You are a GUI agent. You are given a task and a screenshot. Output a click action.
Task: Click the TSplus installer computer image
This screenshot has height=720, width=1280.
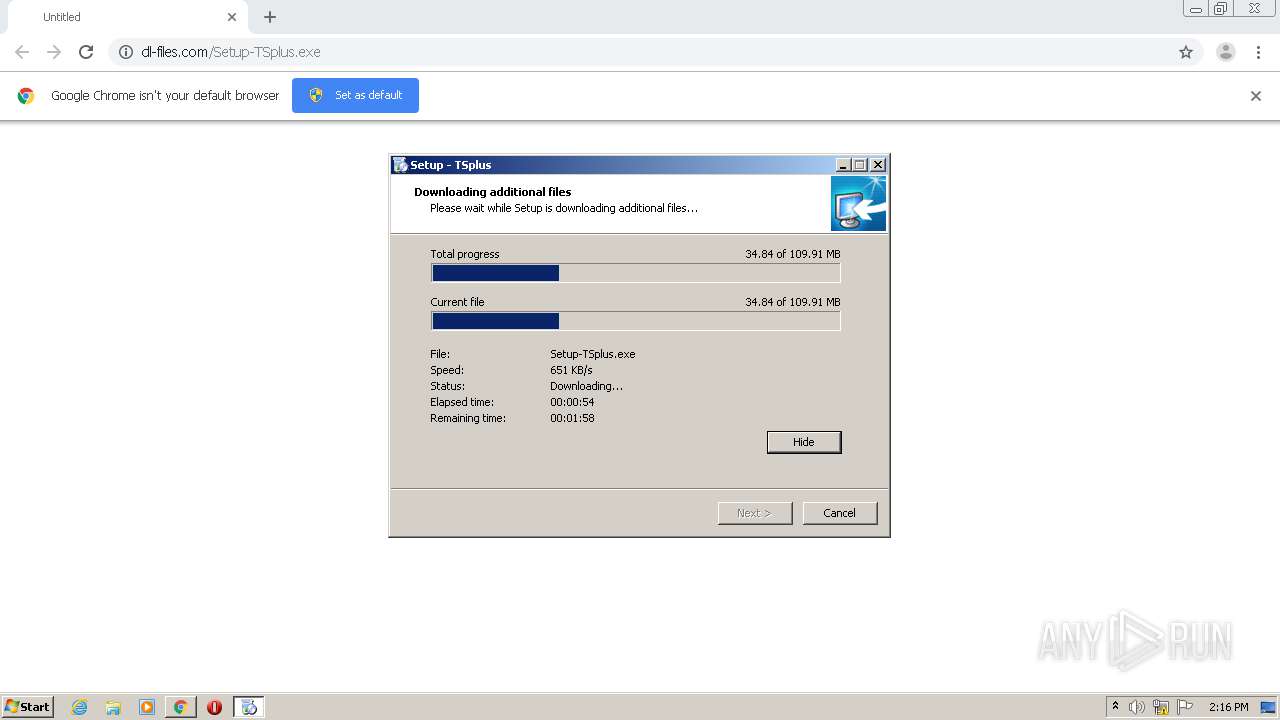[858, 204]
